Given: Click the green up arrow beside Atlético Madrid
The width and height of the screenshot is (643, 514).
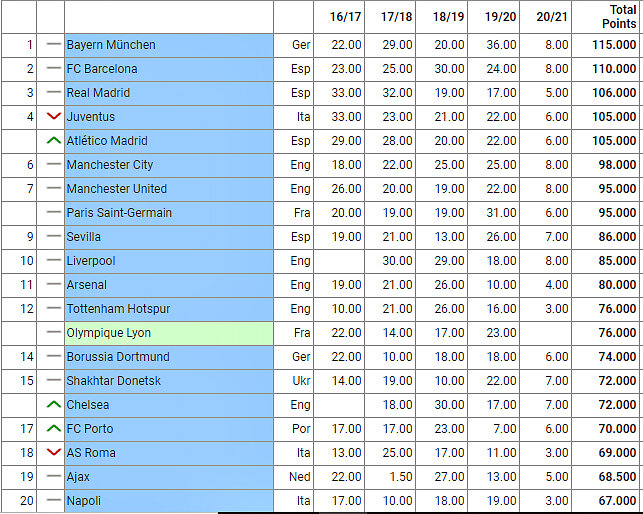Looking at the screenshot, I should pos(54,140).
